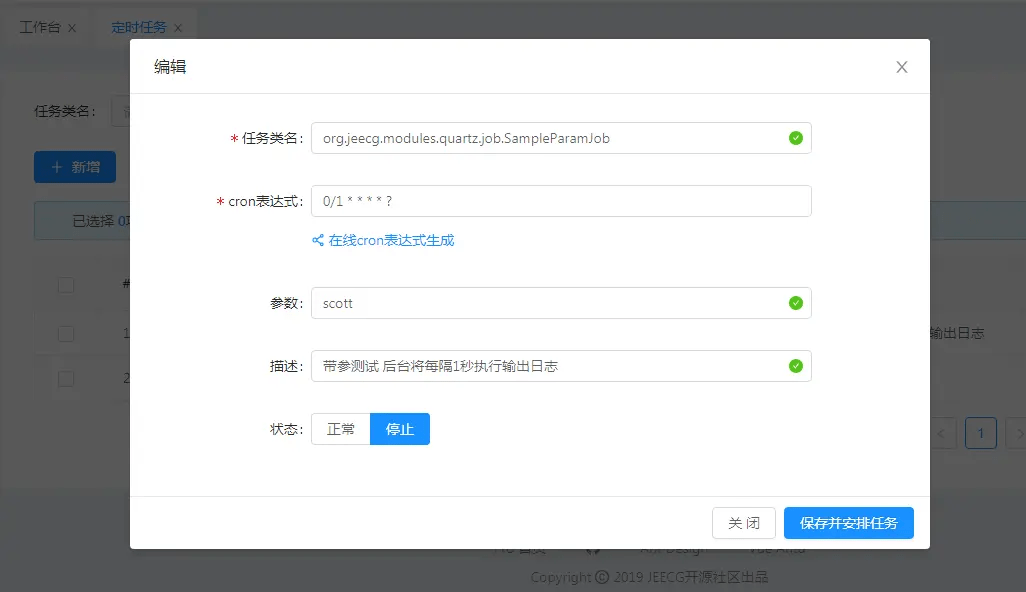
Task: Click the green checkmark in 任务类名 field
Action: tap(796, 138)
